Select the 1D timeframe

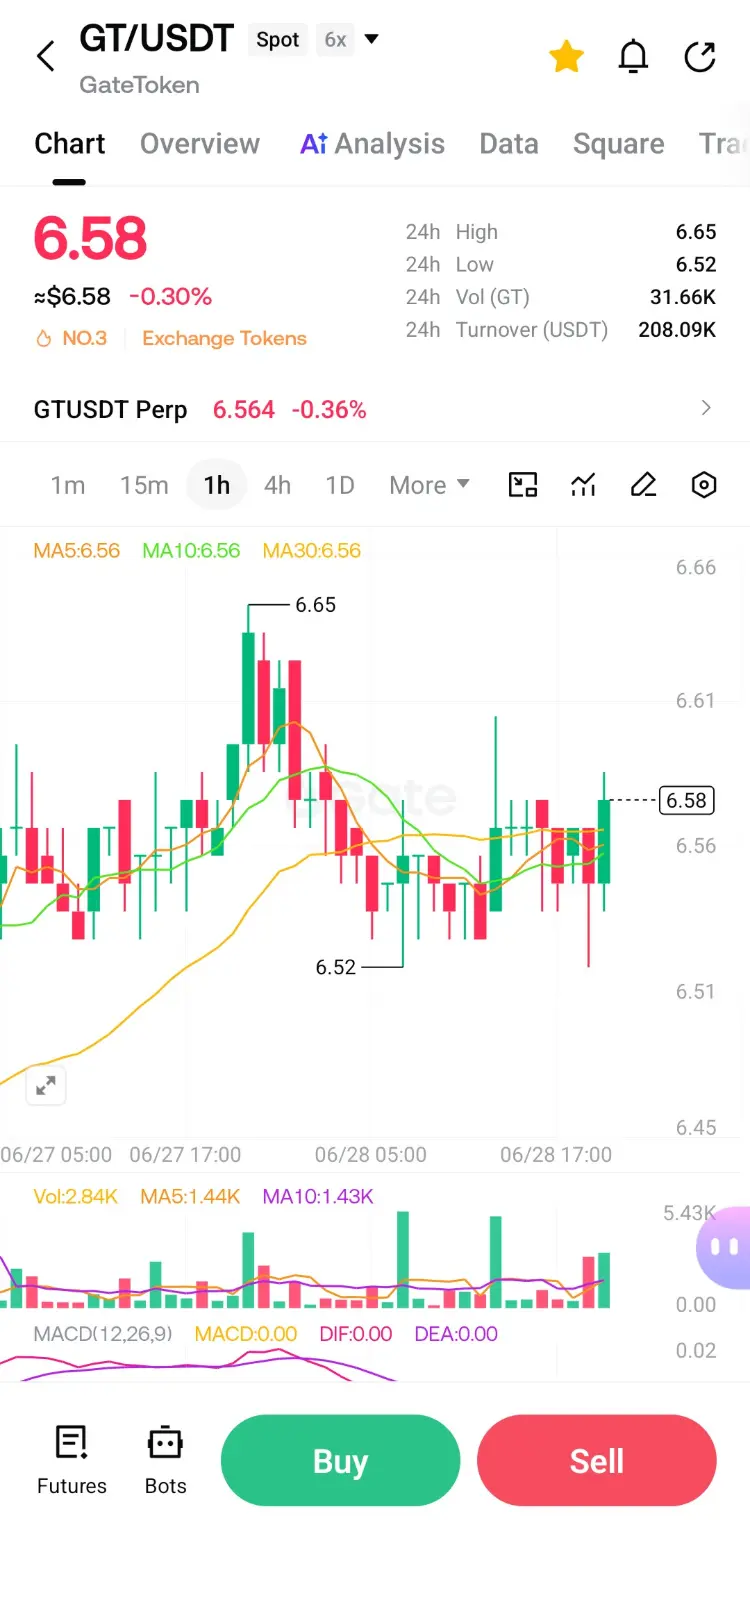pyautogui.click(x=340, y=485)
